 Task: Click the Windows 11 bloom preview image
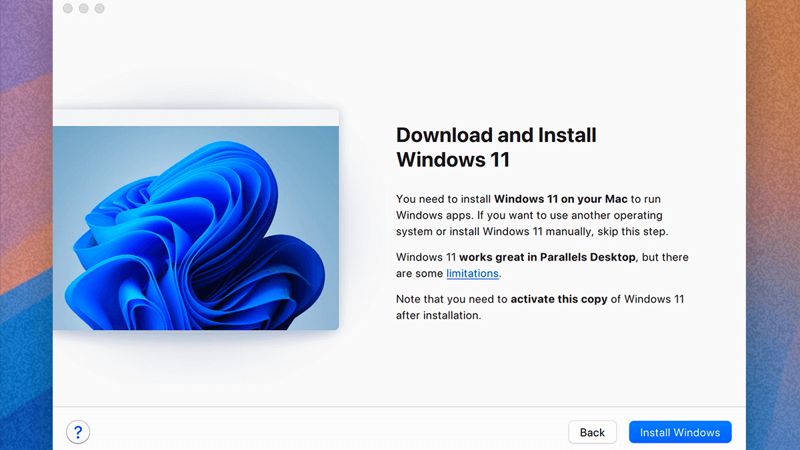[x=196, y=228]
